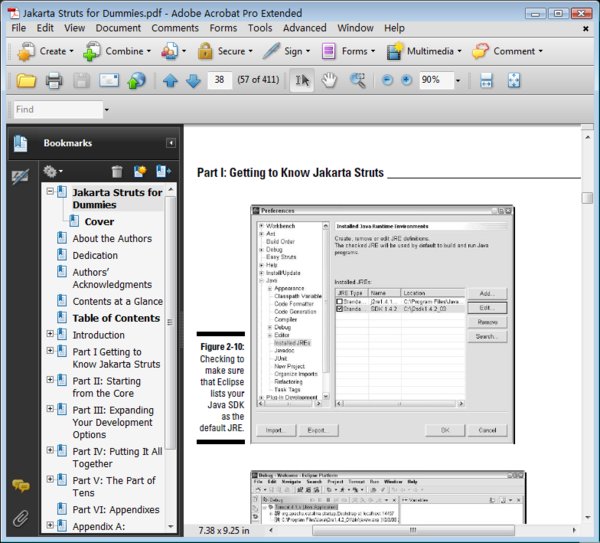The image size is (600, 543).
Task: Open the Comments menu
Action: (175, 28)
